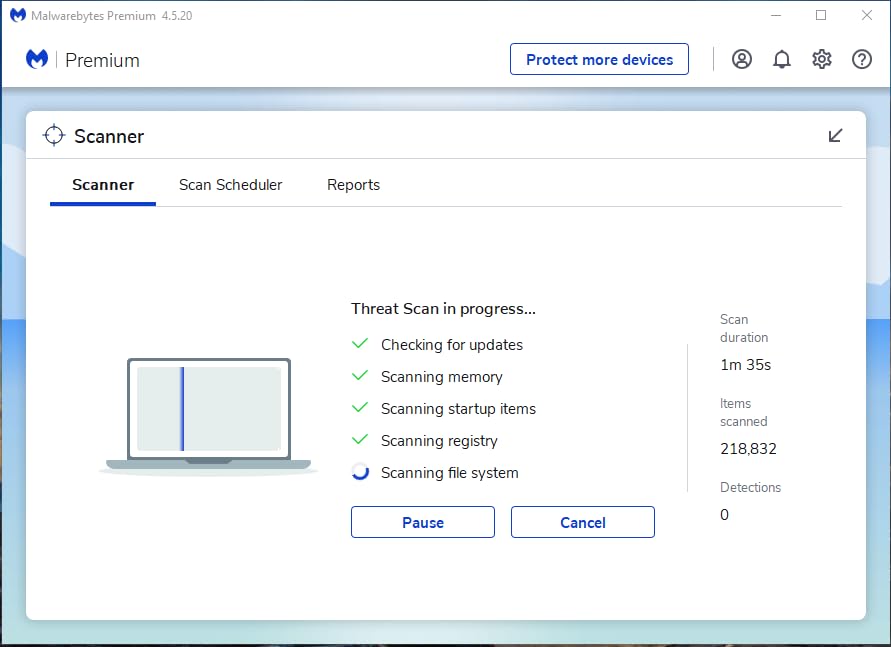
Task: Cancel the threat scan
Action: click(582, 521)
